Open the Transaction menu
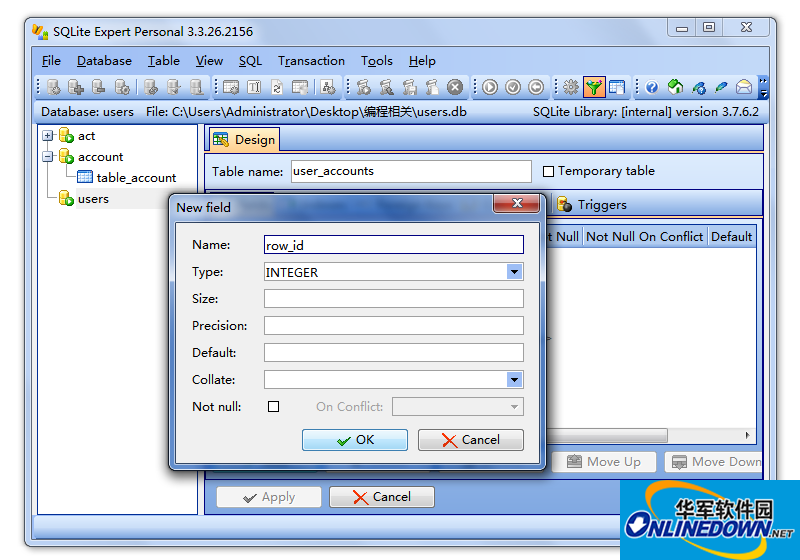The height and width of the screenshot is (560, 800). [311, 61]
